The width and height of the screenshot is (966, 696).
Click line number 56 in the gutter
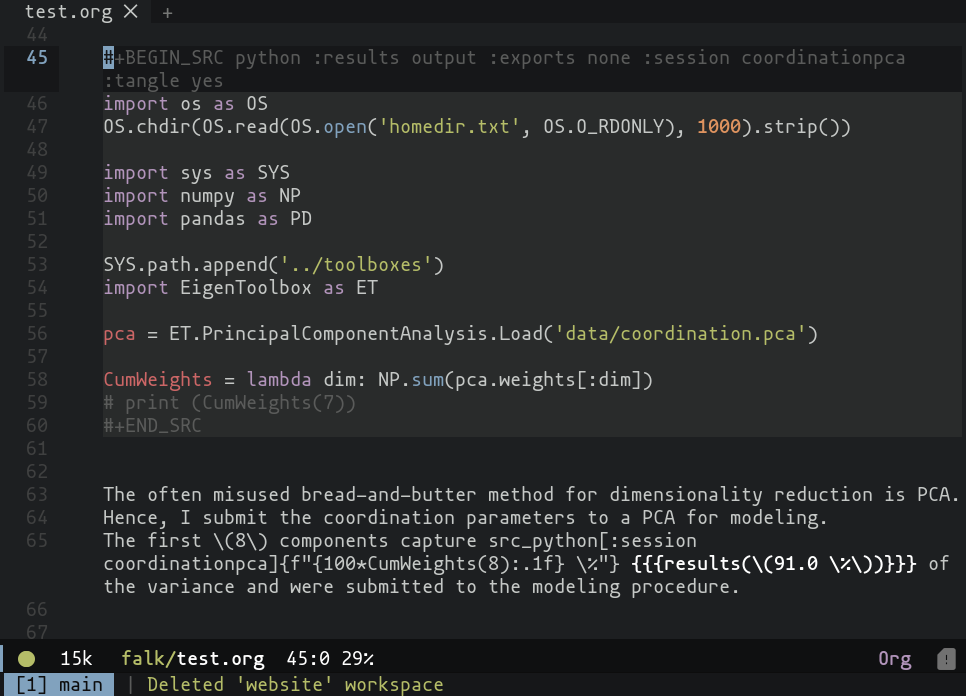point(37,333)
